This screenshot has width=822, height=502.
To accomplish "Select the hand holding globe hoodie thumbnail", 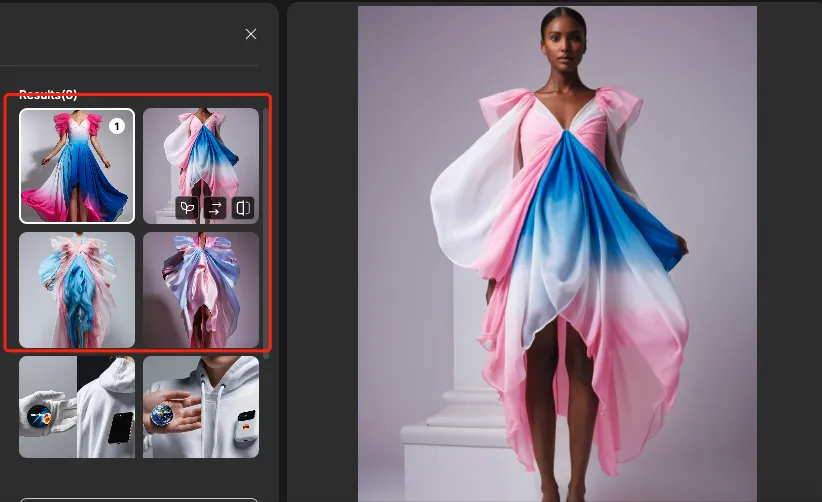I will click(200, 406).
